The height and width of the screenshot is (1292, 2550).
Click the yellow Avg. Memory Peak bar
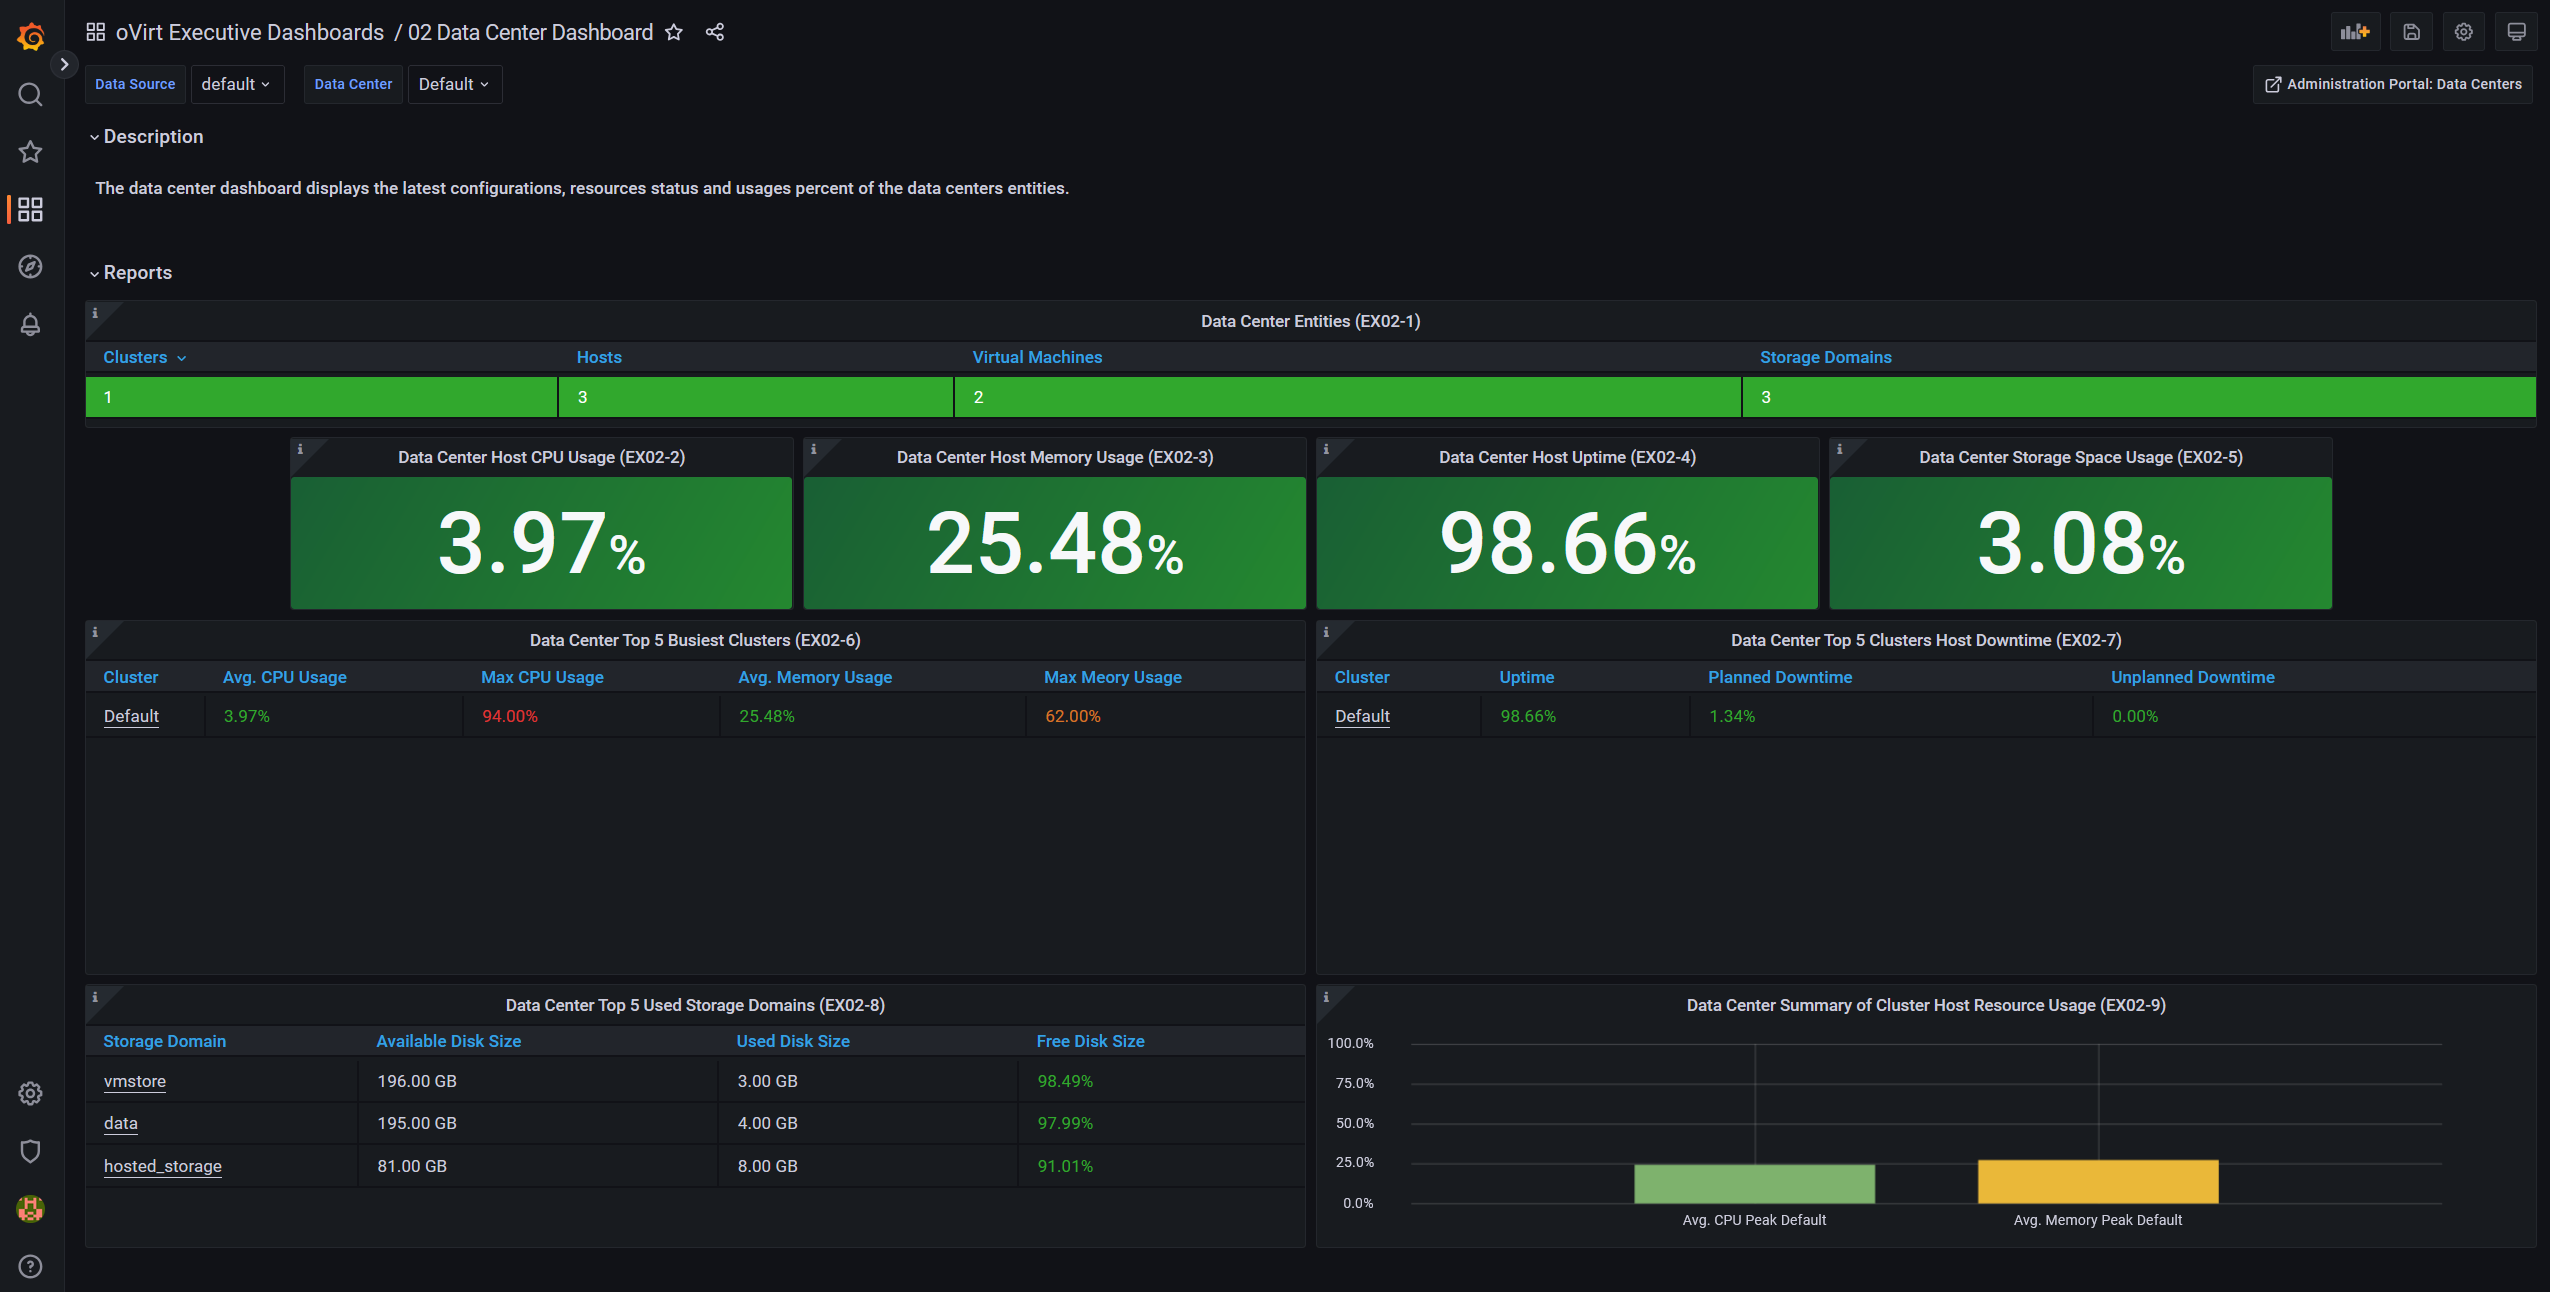point(2098,1182)
